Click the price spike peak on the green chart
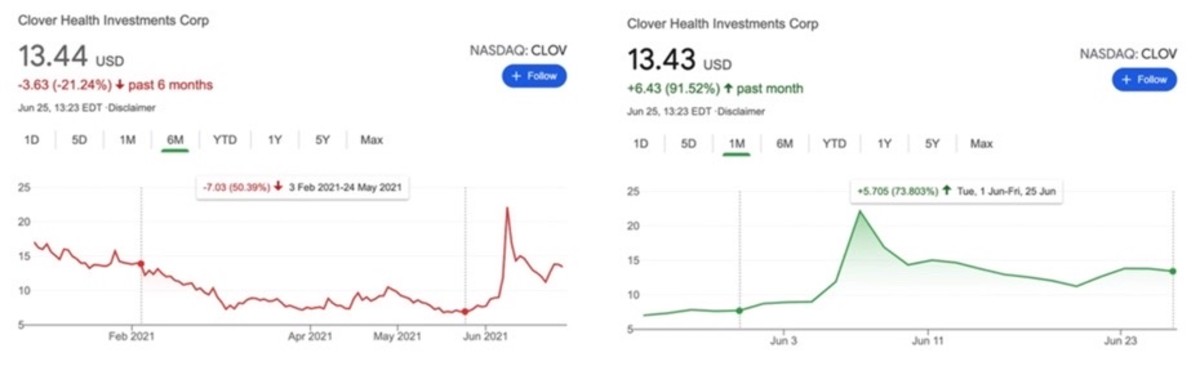 tap(860, 211)
